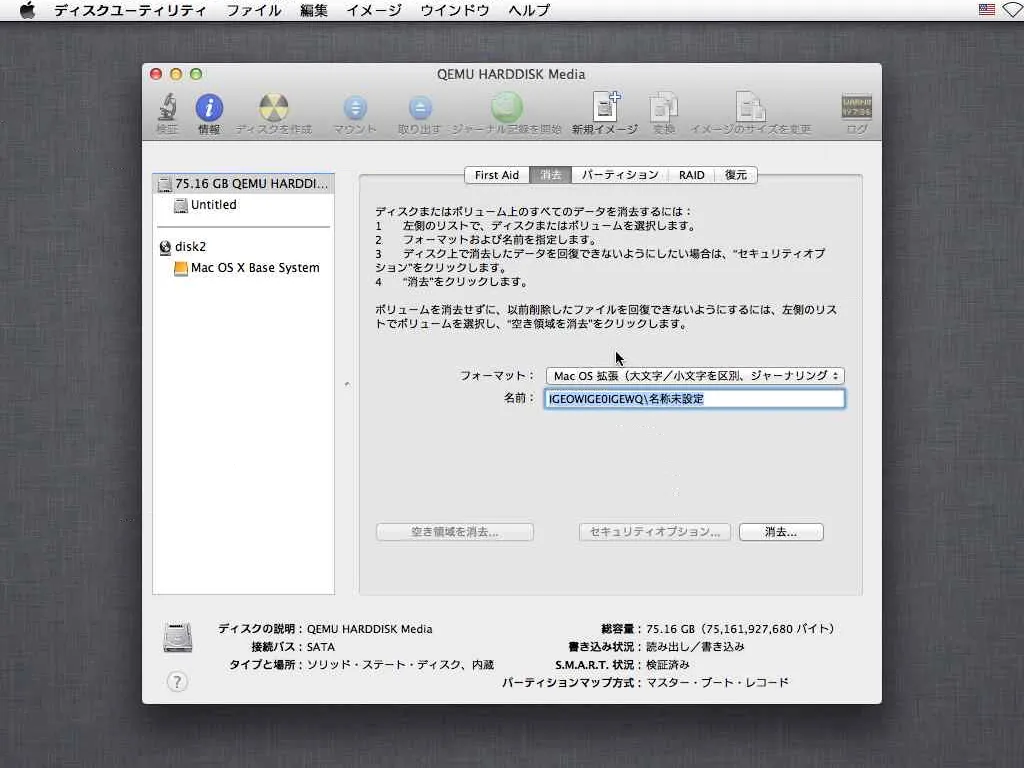Viewport: 1024px width, 768px height.
Task: Click the 読み出し/書き込み write status value
Action: pos(695,647)
